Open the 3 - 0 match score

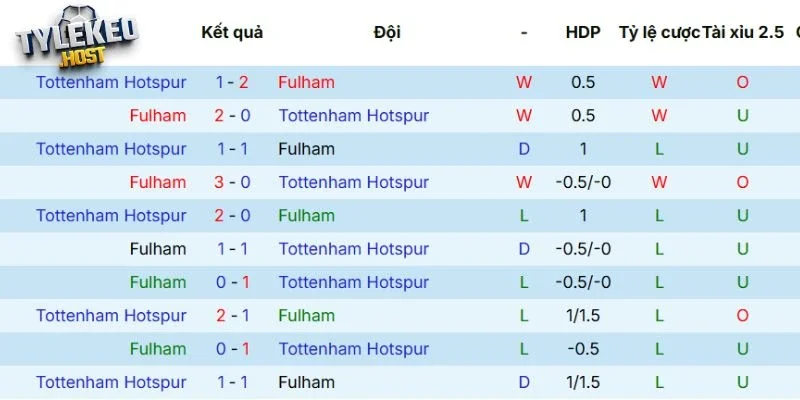point(232,182)
